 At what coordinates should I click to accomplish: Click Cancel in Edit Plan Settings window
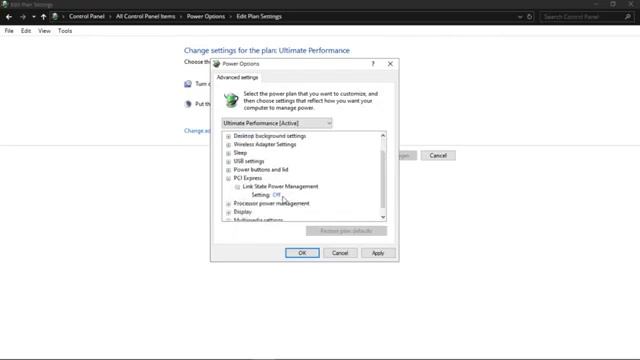coord(438,156)
